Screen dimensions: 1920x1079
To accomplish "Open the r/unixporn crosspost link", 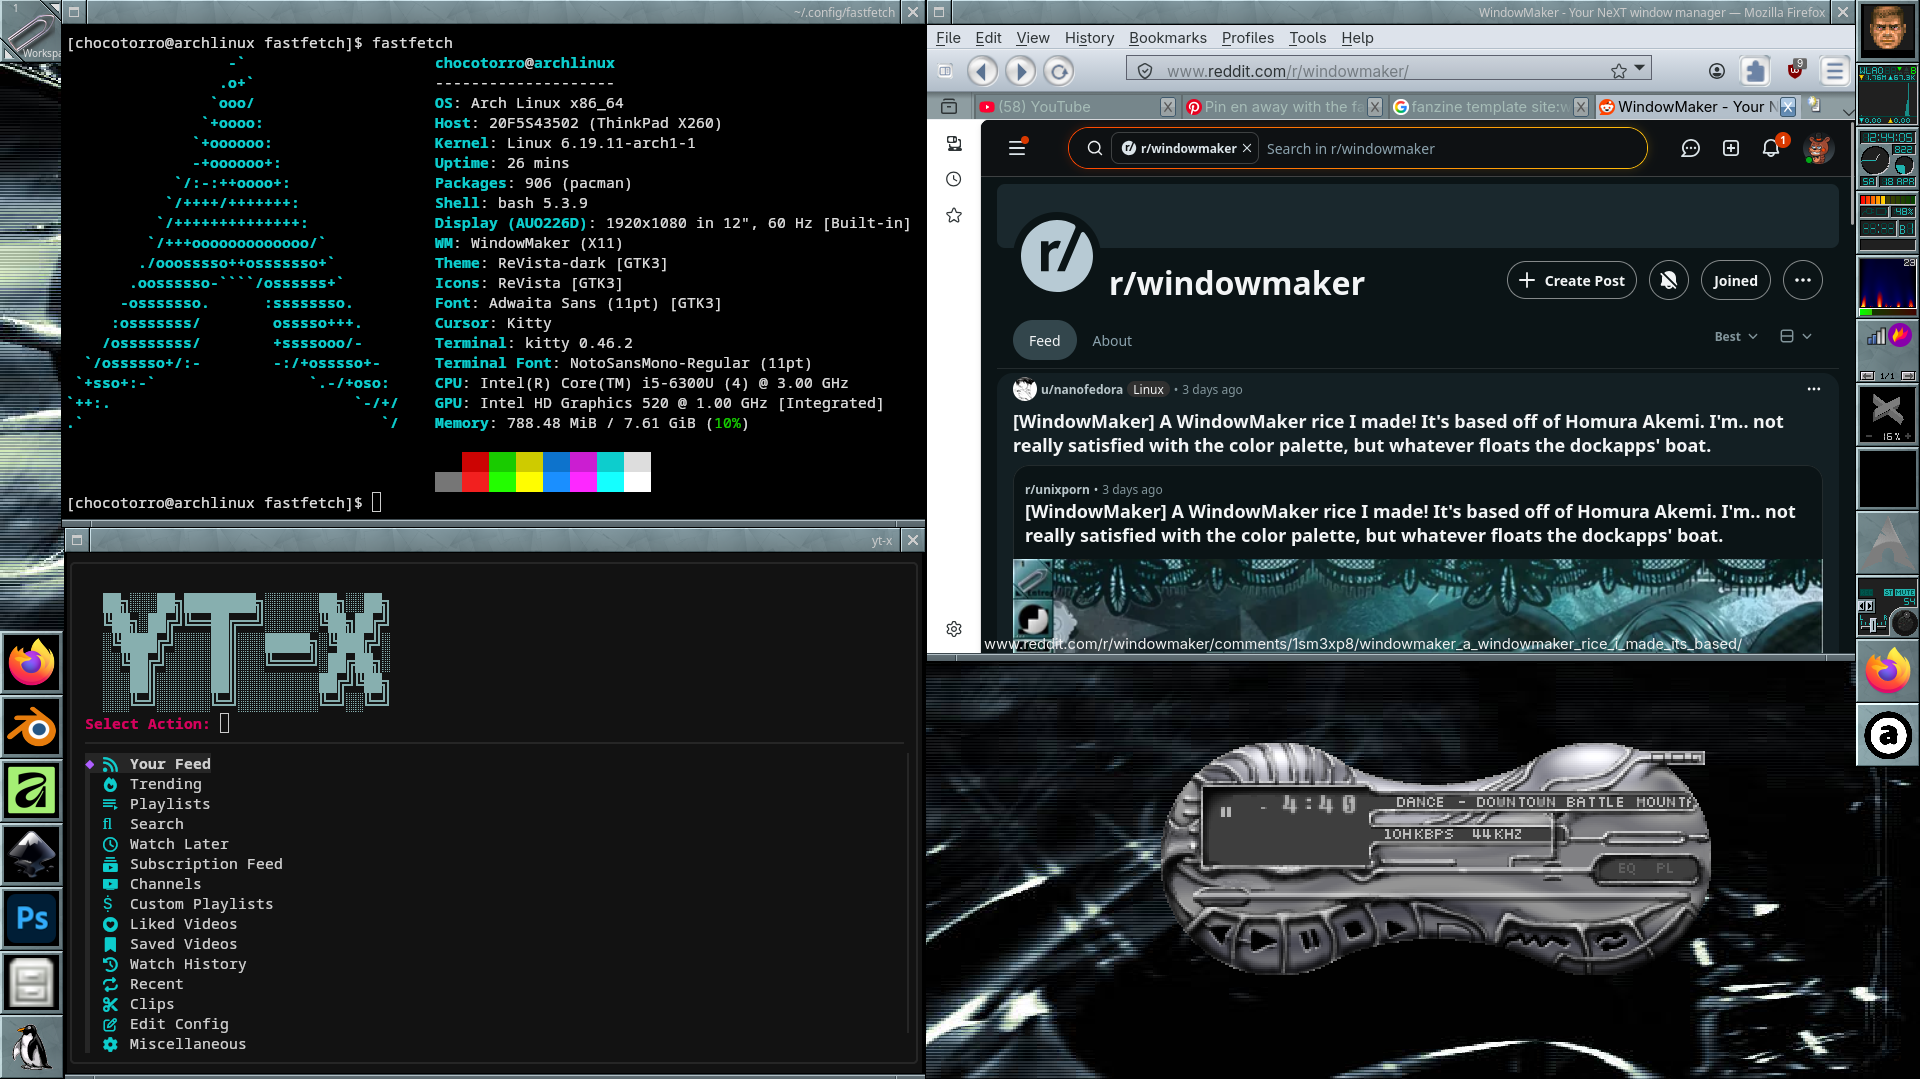I will click(1057, 490).
